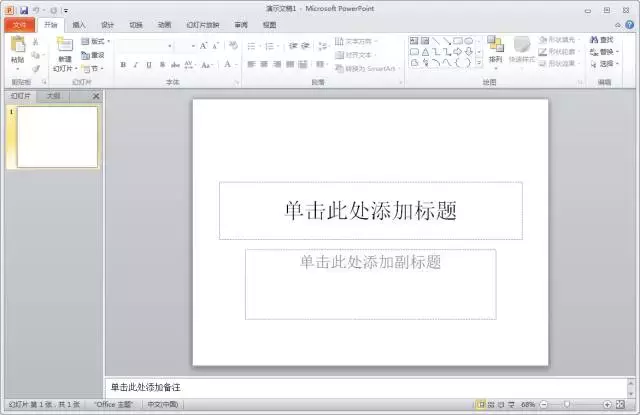The image size is (640, 415).
Task: Open the Layout (版式) dropdown
Action: tap(96, 41)
